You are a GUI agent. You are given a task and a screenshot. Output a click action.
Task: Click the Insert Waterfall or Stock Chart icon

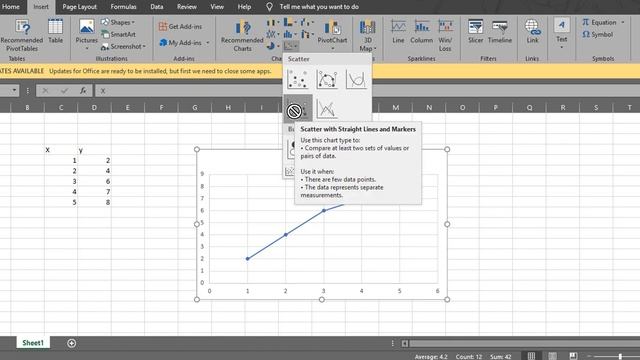click(x=305, y=22)
